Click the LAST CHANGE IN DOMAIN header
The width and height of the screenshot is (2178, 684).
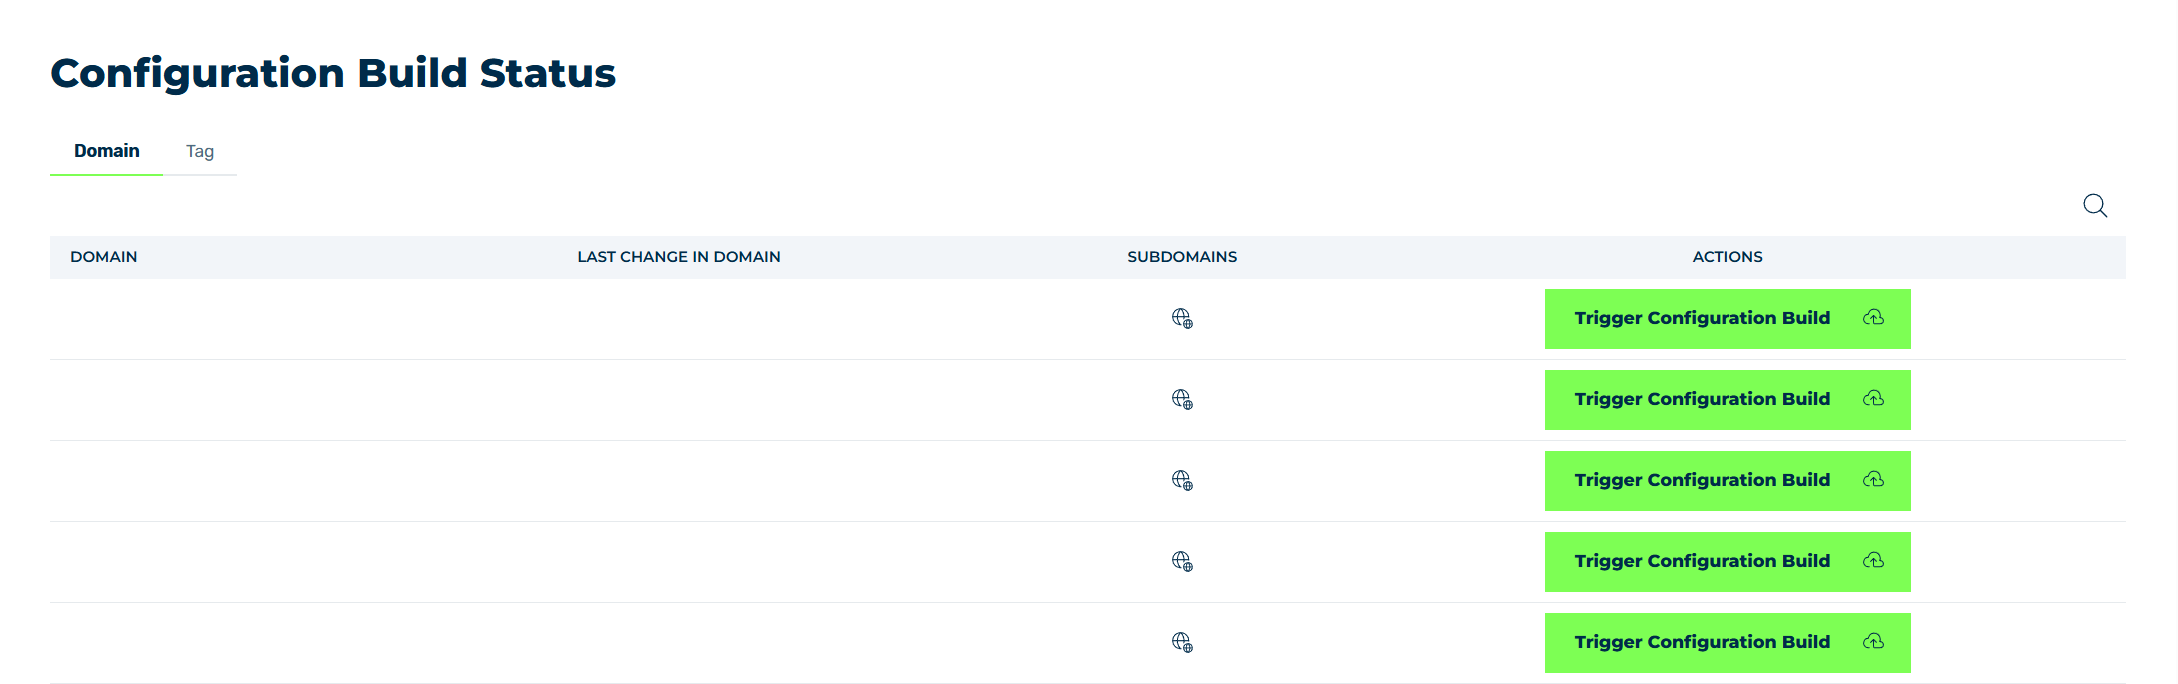click(x=679, y=257)
